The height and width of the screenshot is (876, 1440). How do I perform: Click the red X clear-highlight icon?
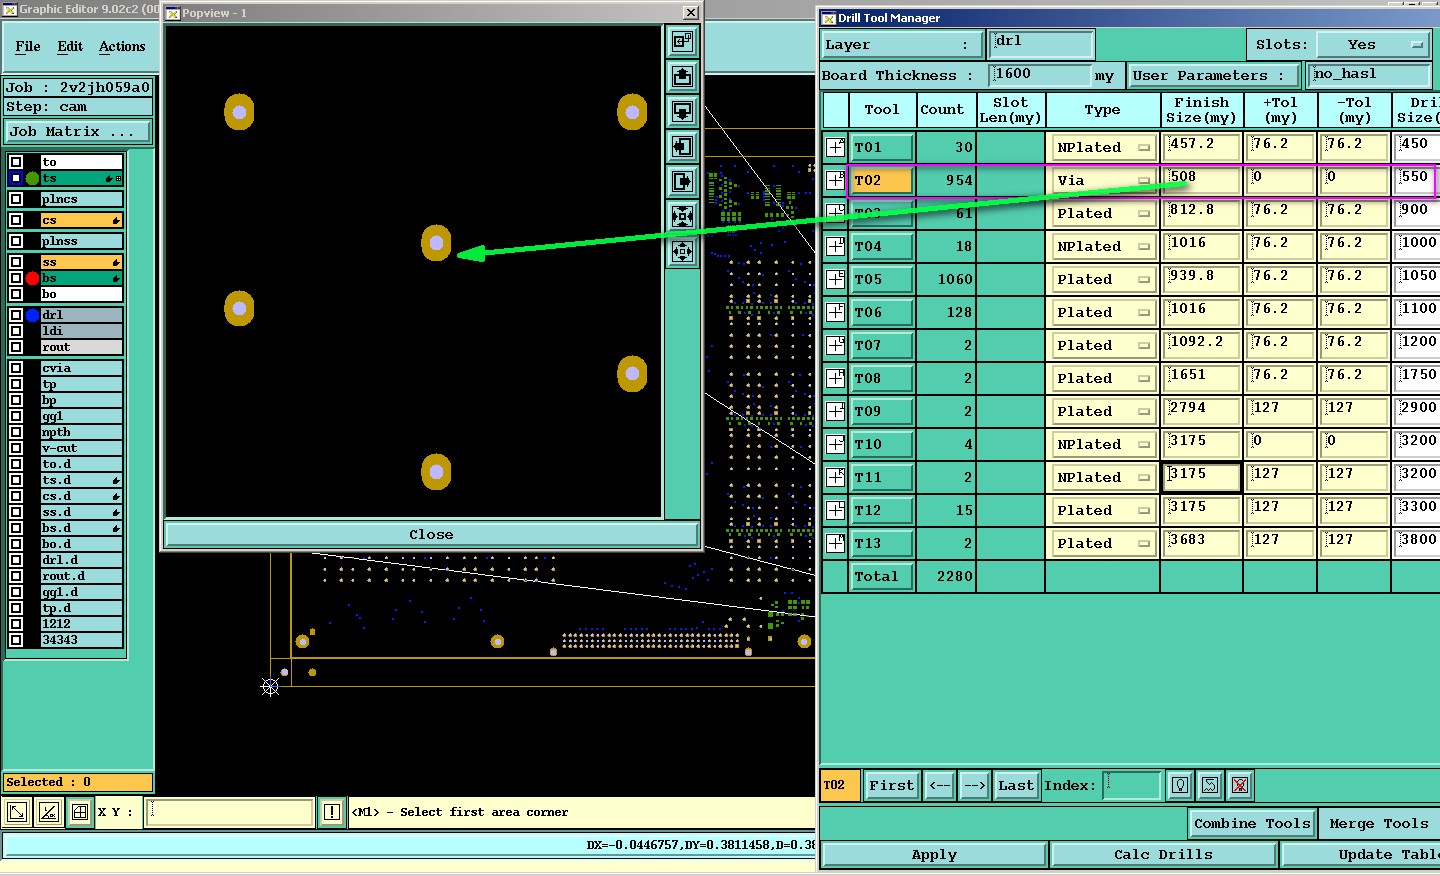[x=1240, y=785]
